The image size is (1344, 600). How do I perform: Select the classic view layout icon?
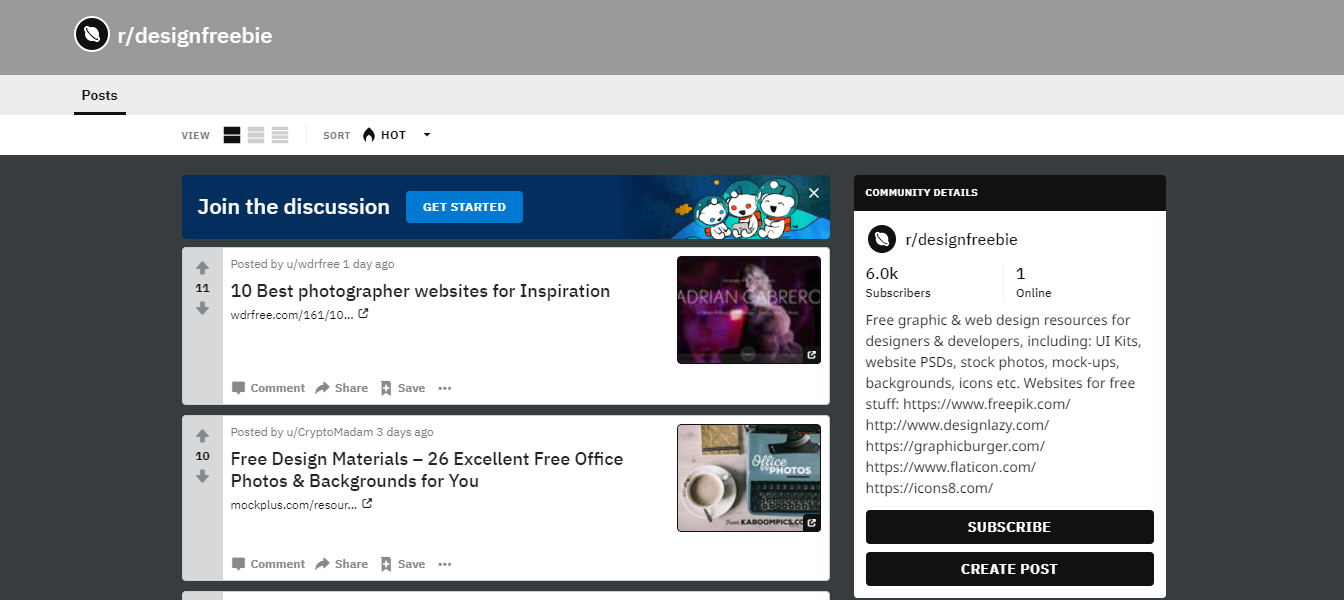point(256,134)
